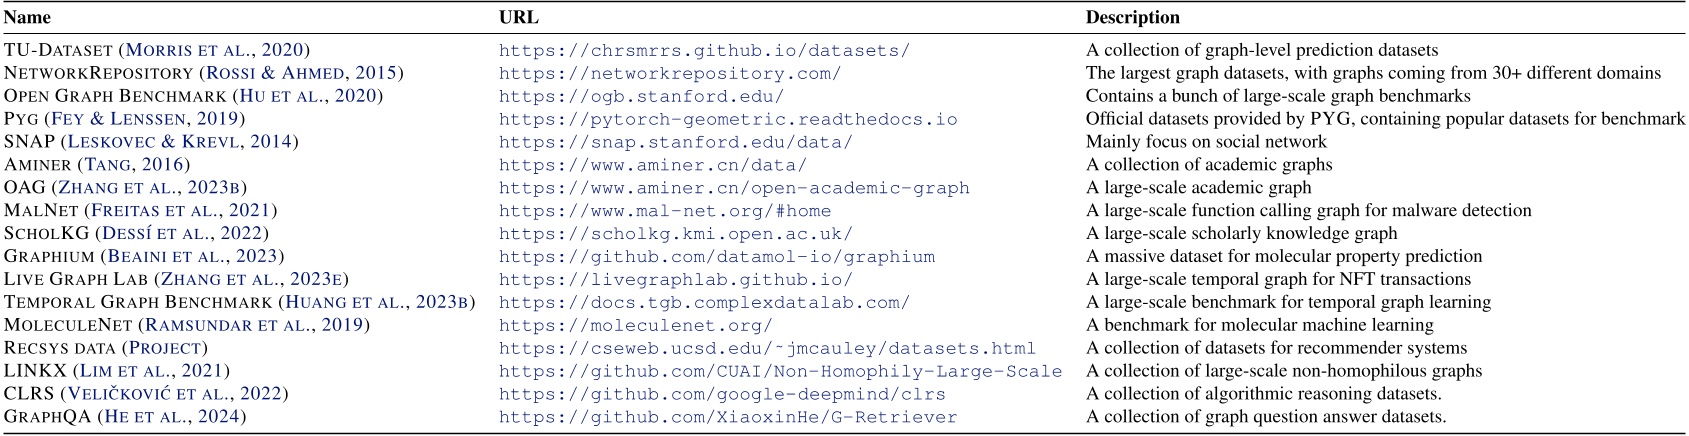Open the pytorch-geometric.readthedocs.io link

click(x=728, y=119)
